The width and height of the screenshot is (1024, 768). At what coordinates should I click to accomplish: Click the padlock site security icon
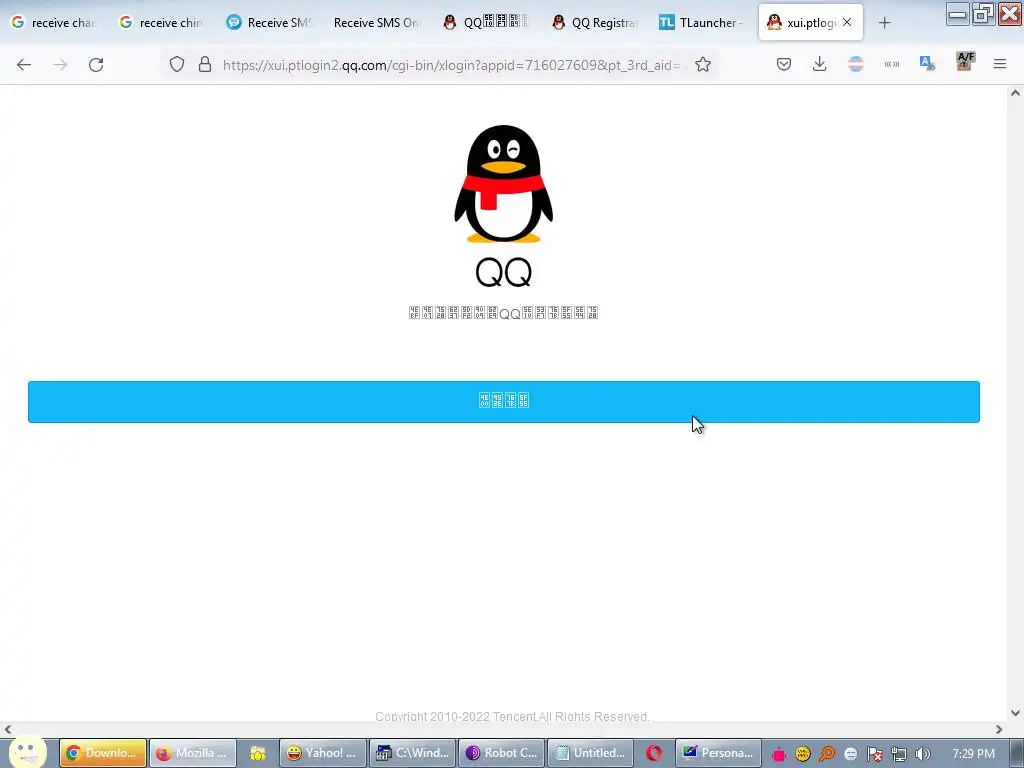click(205, 64)
